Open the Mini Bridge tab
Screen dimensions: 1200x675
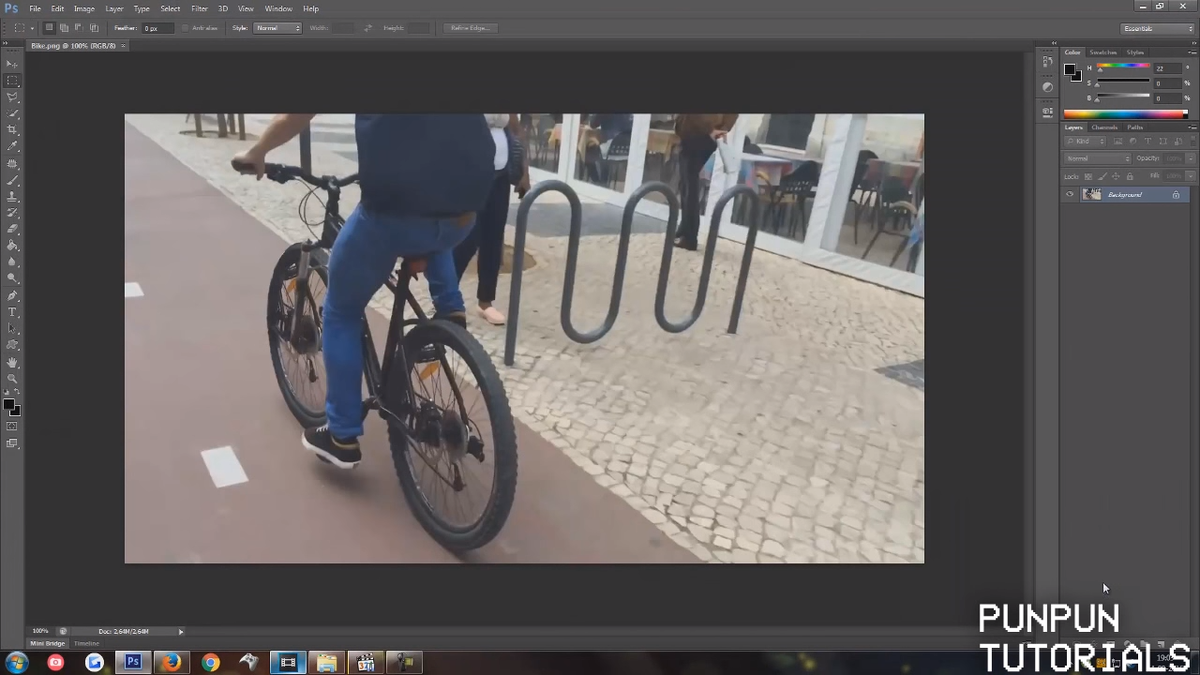pyautogui.click(x=47, y=643)
